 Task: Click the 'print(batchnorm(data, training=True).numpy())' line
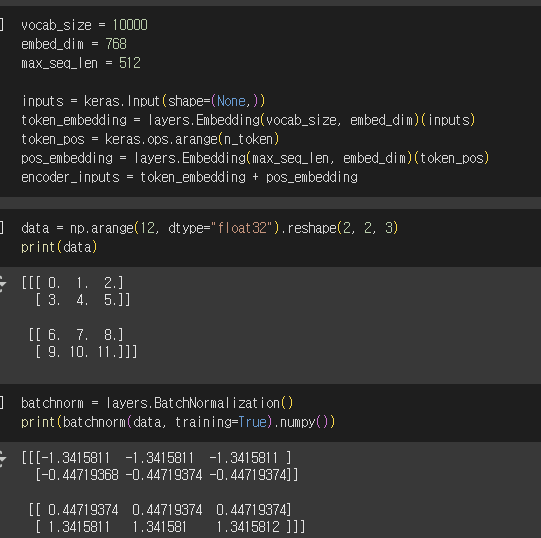[178, 422]
